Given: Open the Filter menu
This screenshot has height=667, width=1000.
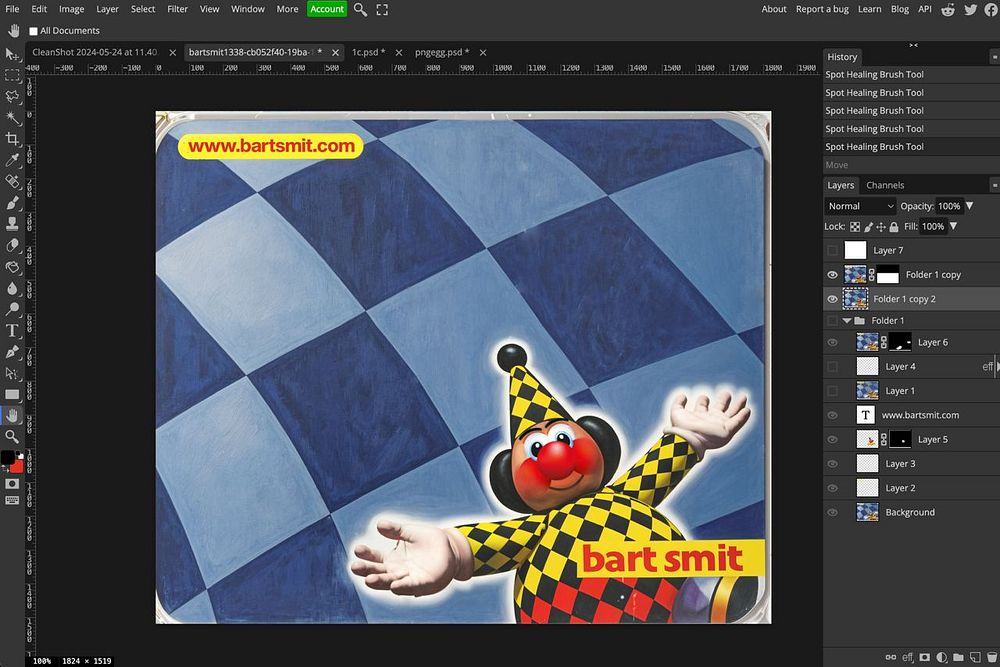Looking at the screenshot, I should coord(177,9).
